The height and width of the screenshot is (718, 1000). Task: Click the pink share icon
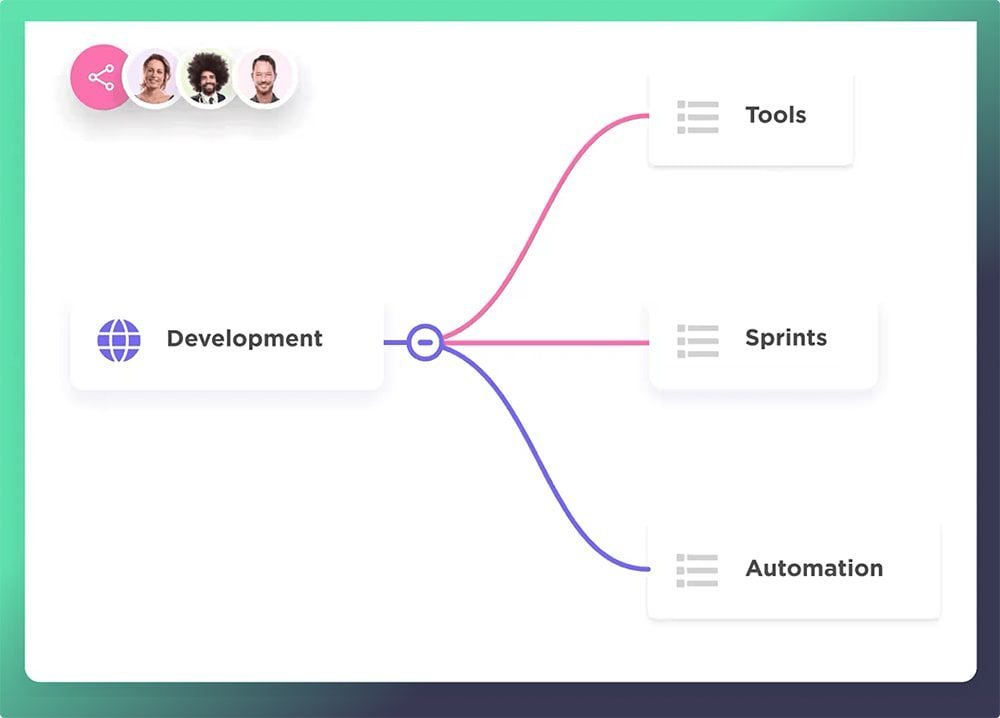click(100, 77)
